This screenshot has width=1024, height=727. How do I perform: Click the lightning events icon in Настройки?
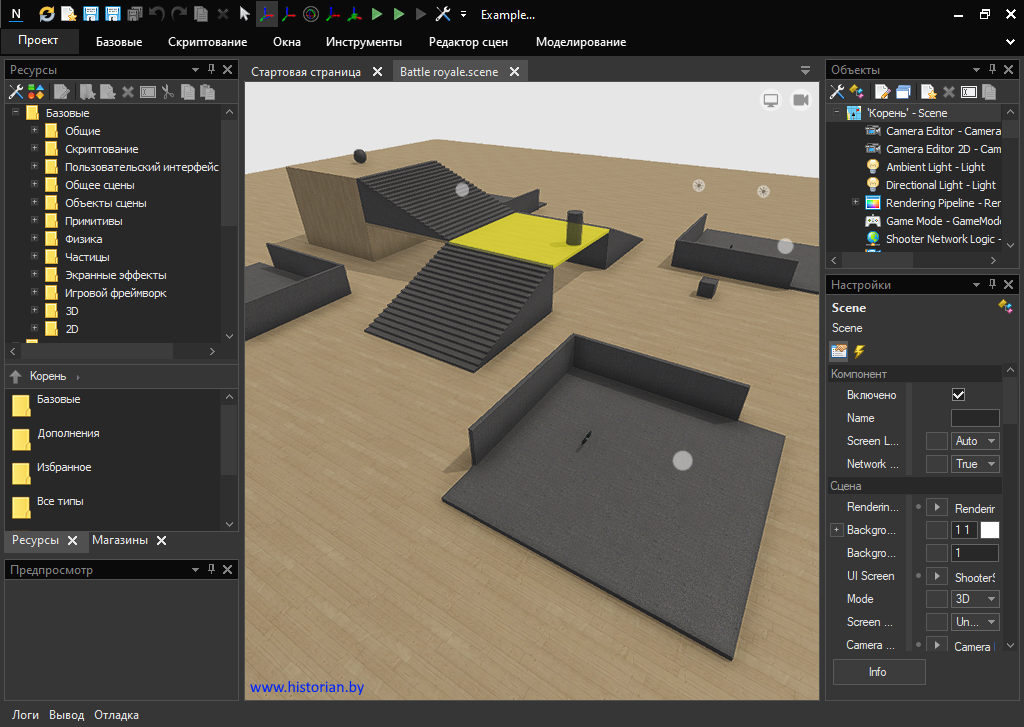(x=859, y=351)
